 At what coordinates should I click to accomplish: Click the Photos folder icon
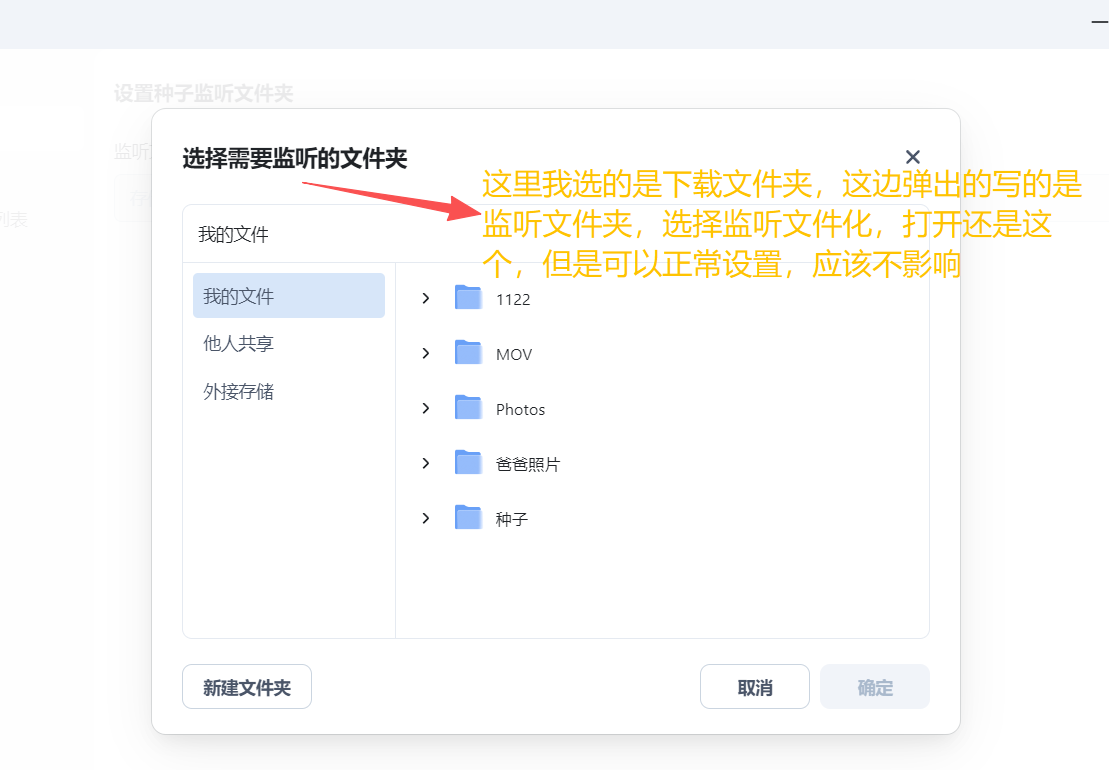click(468, 408)
